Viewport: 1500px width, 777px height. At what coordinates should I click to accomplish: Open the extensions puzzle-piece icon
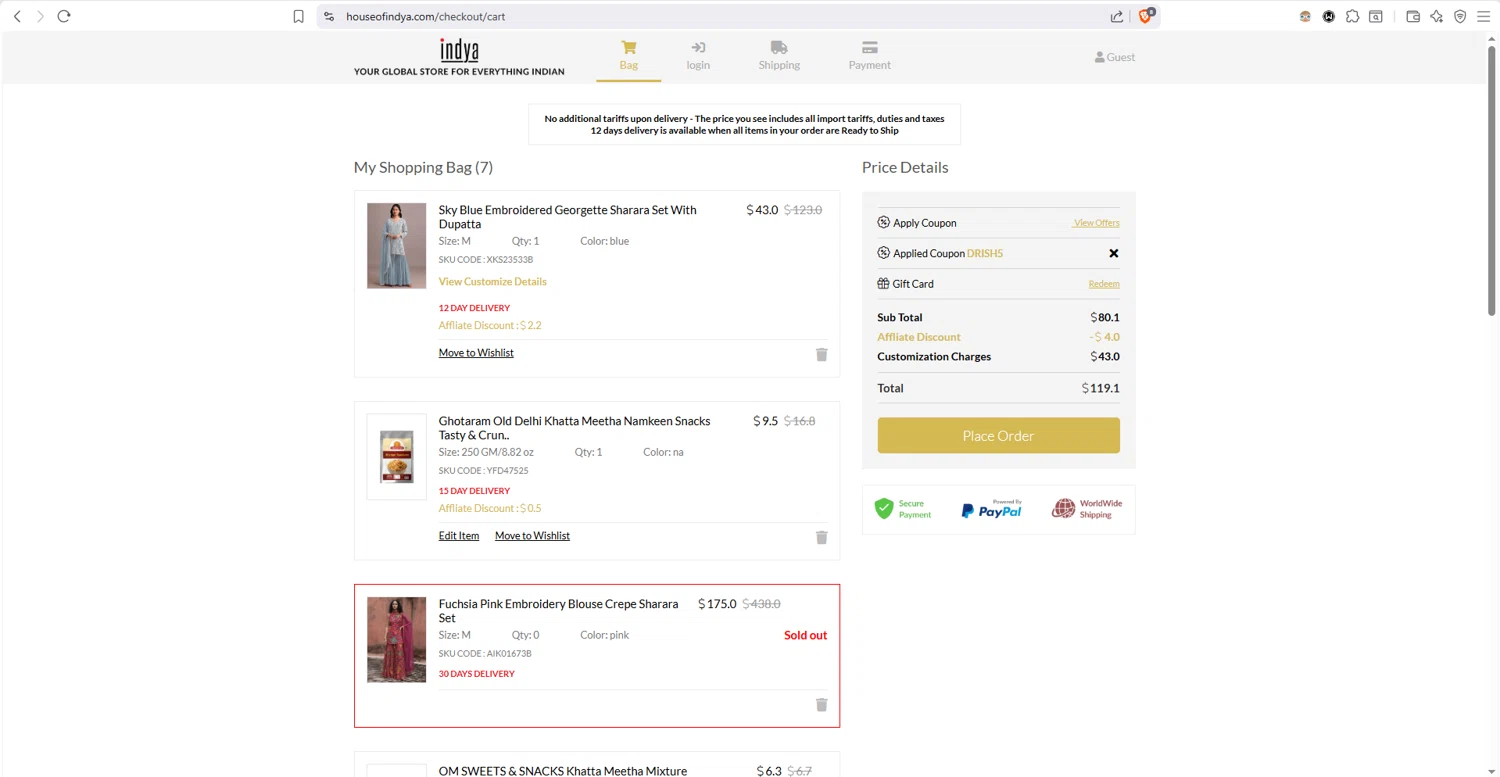(1352, 16)
